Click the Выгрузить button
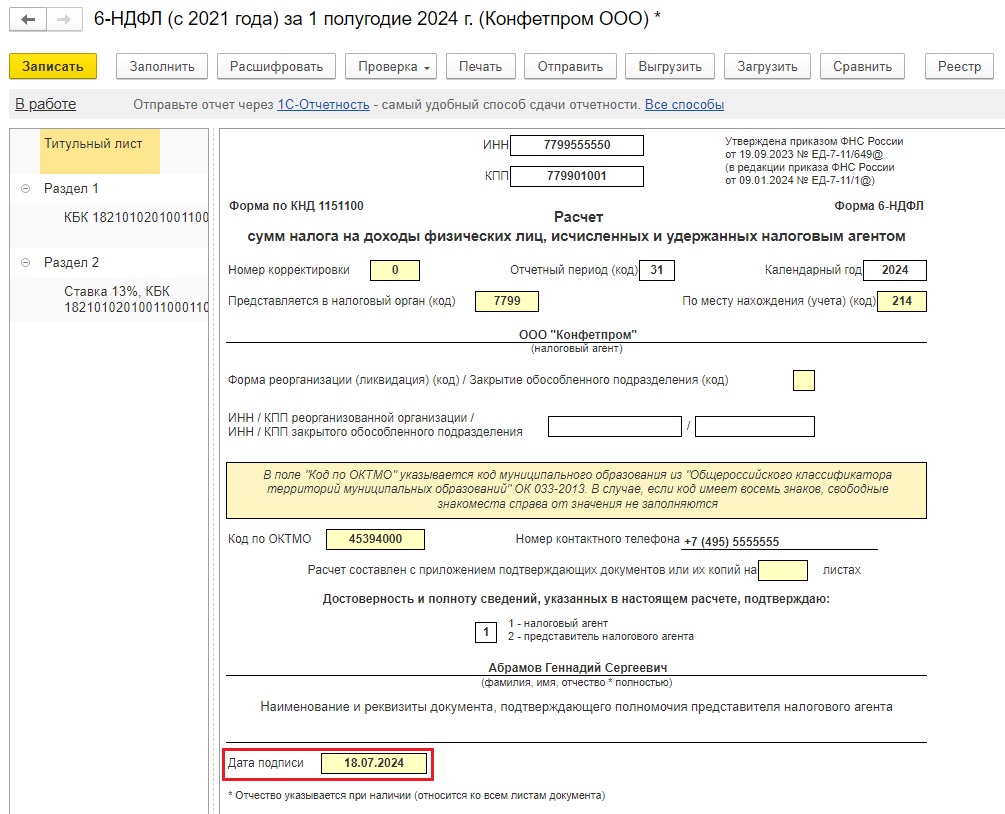Screen dimensions: 1005x814 click(x=670, y=67)
